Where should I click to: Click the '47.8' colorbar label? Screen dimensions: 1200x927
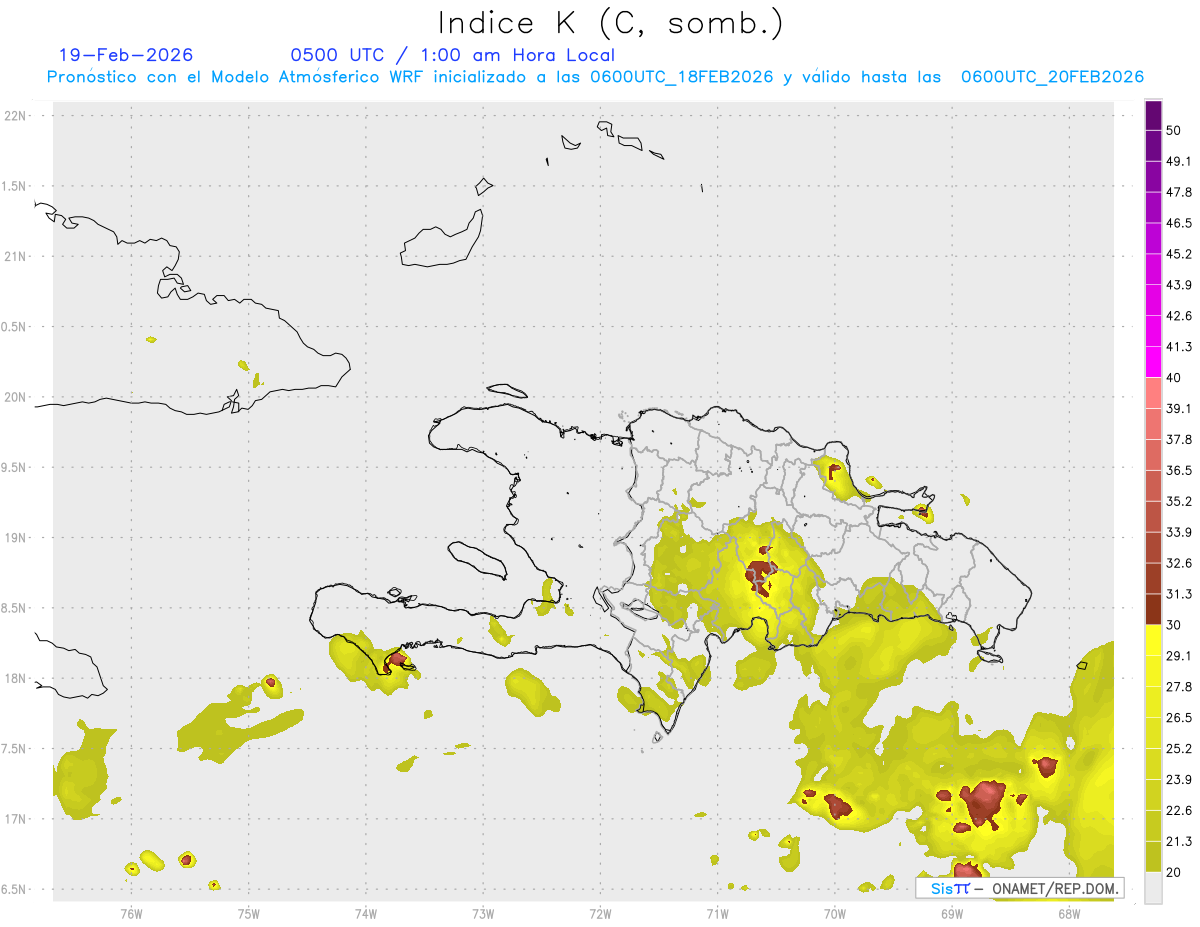coord(1179,192)
